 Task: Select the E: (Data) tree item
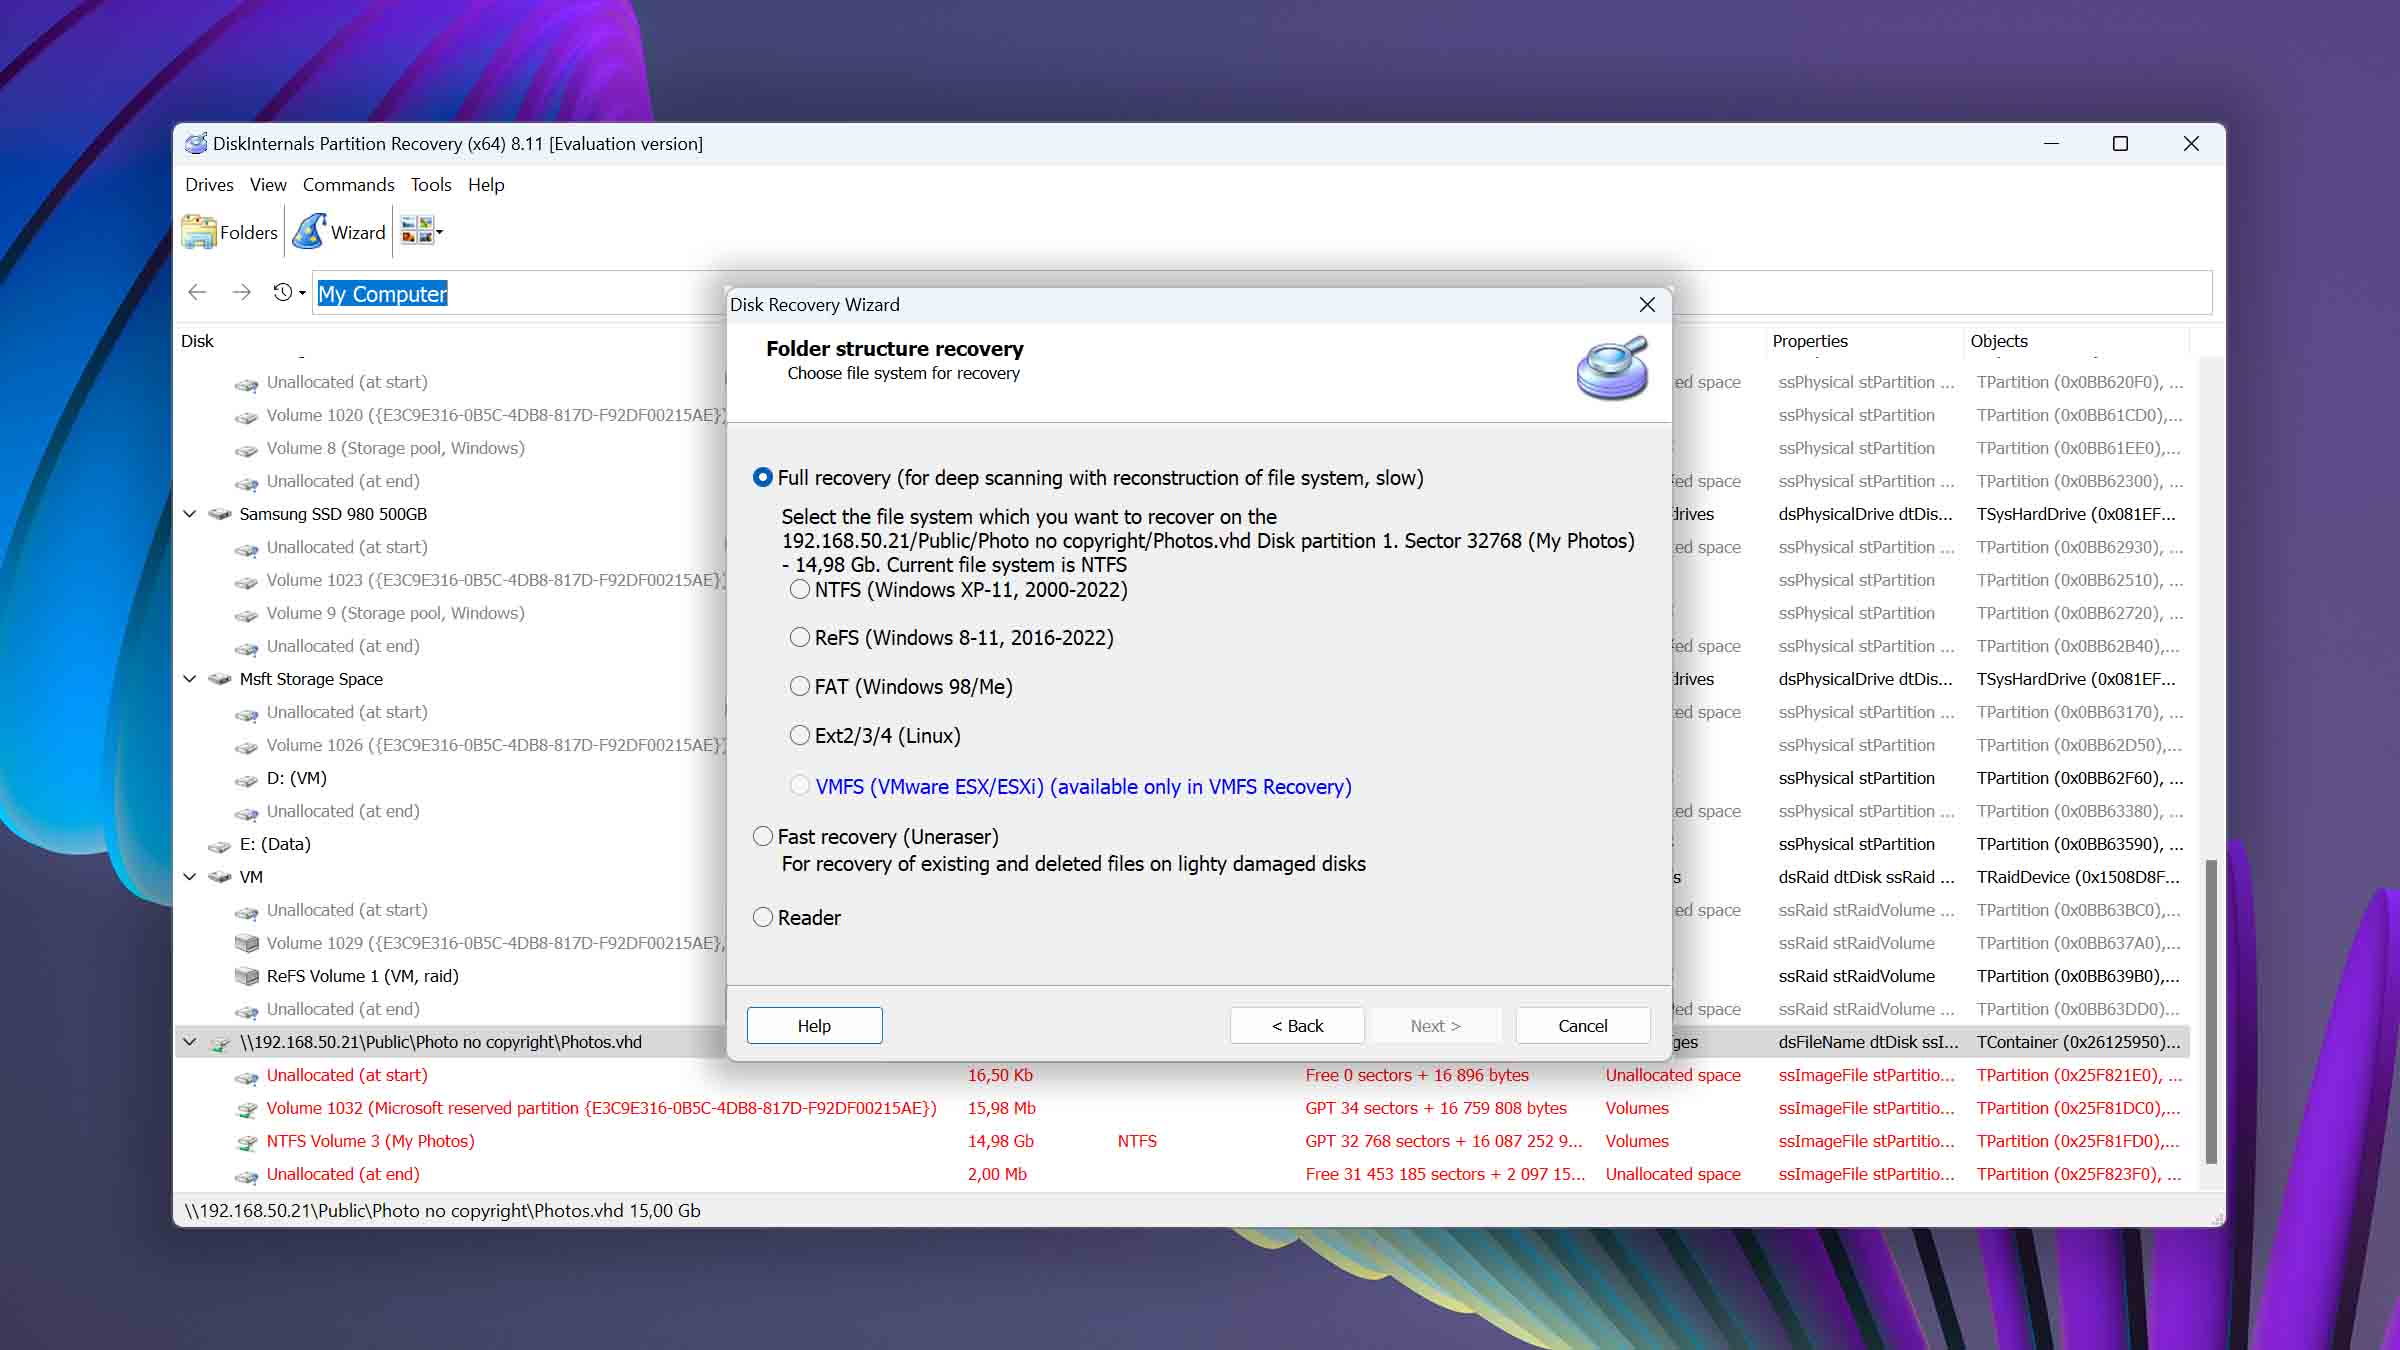(x=275, y=844)
